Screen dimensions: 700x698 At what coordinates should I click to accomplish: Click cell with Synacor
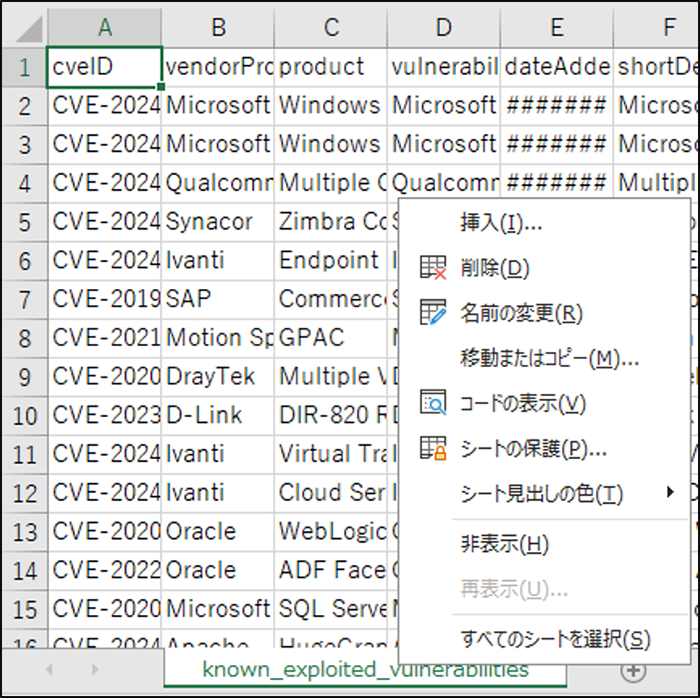point(218,222)
